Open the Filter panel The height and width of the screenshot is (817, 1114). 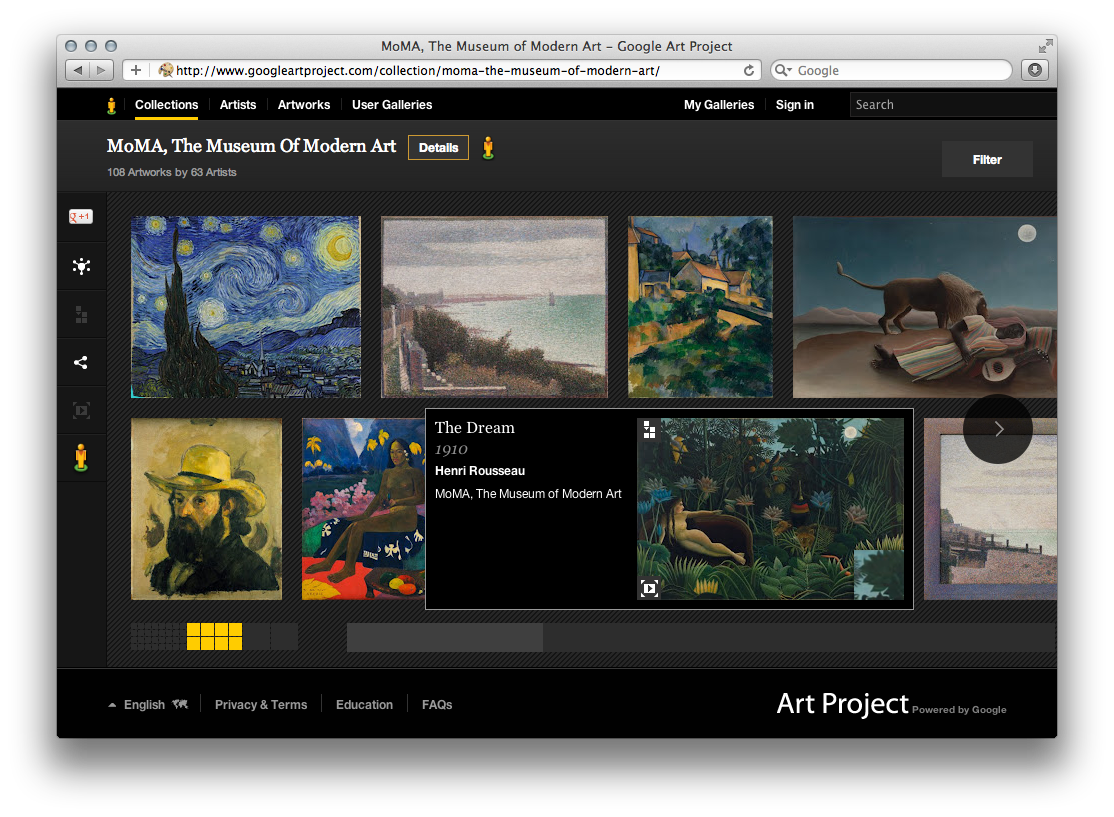pyautogui.click(x=986, y=158)
